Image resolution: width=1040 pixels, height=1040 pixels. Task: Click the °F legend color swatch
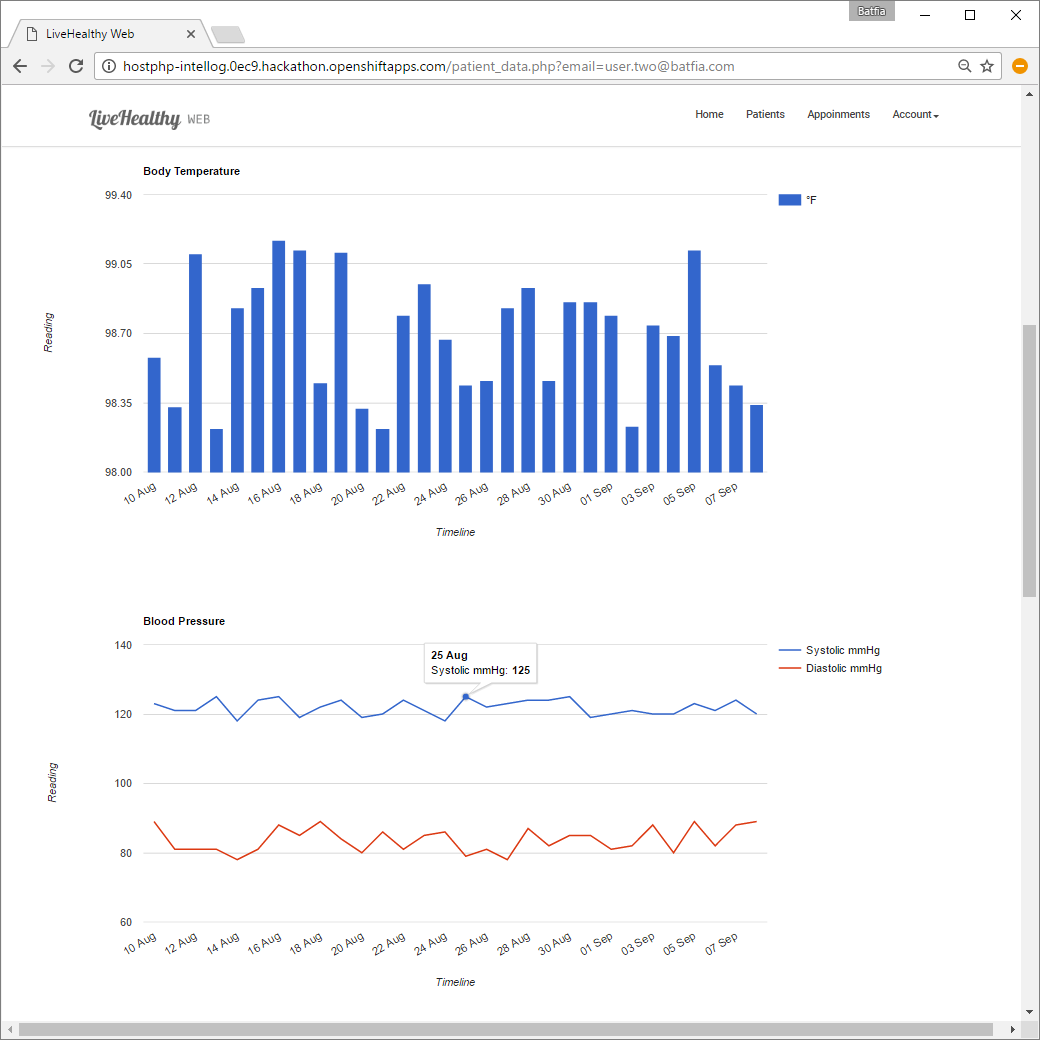[x=789, y=200]
